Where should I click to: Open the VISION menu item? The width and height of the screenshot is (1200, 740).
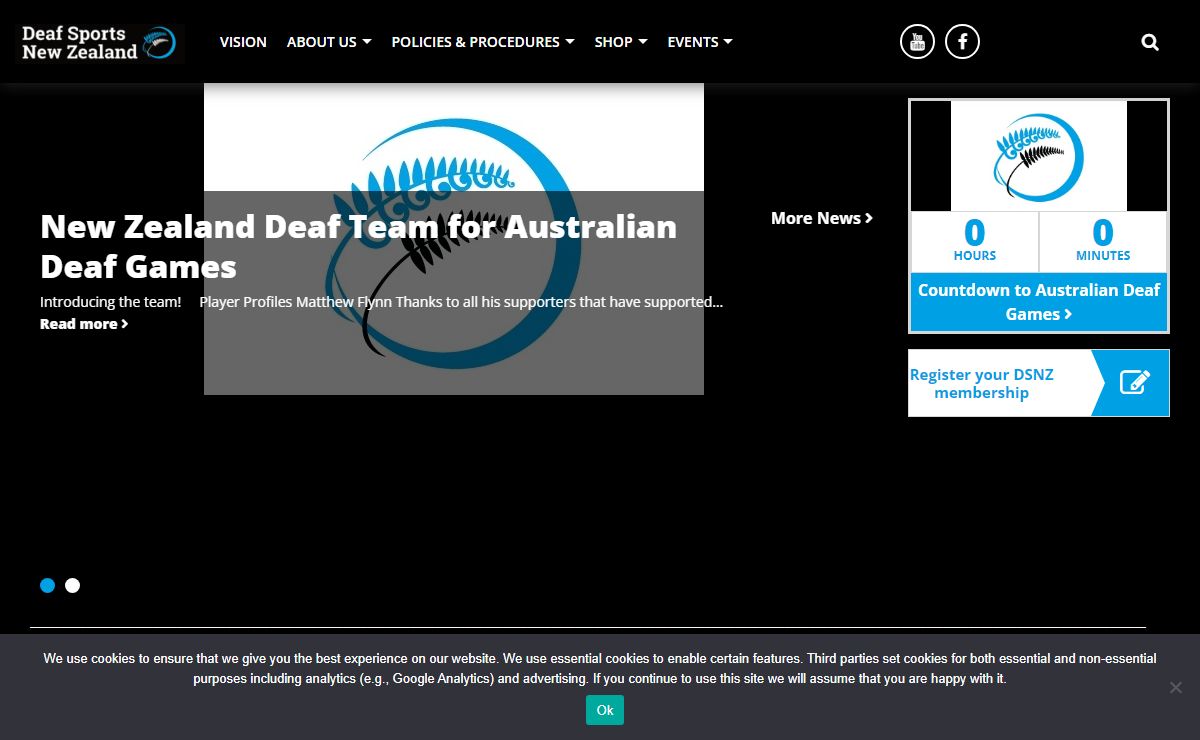coord(243,42)
